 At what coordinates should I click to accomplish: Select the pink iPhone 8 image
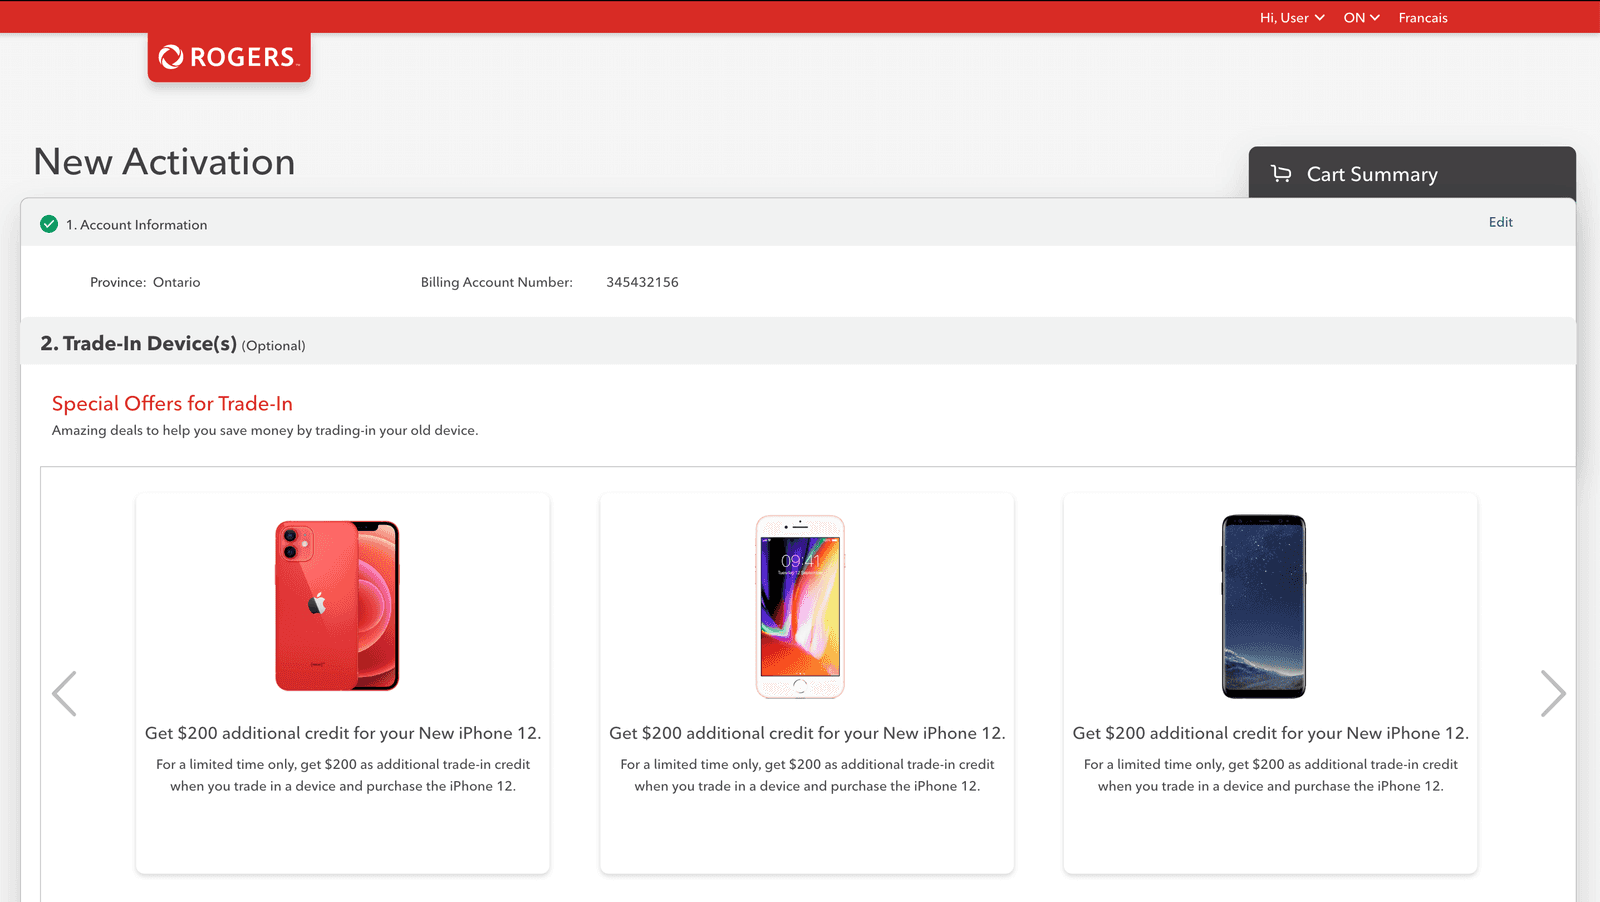click(800, 606)
